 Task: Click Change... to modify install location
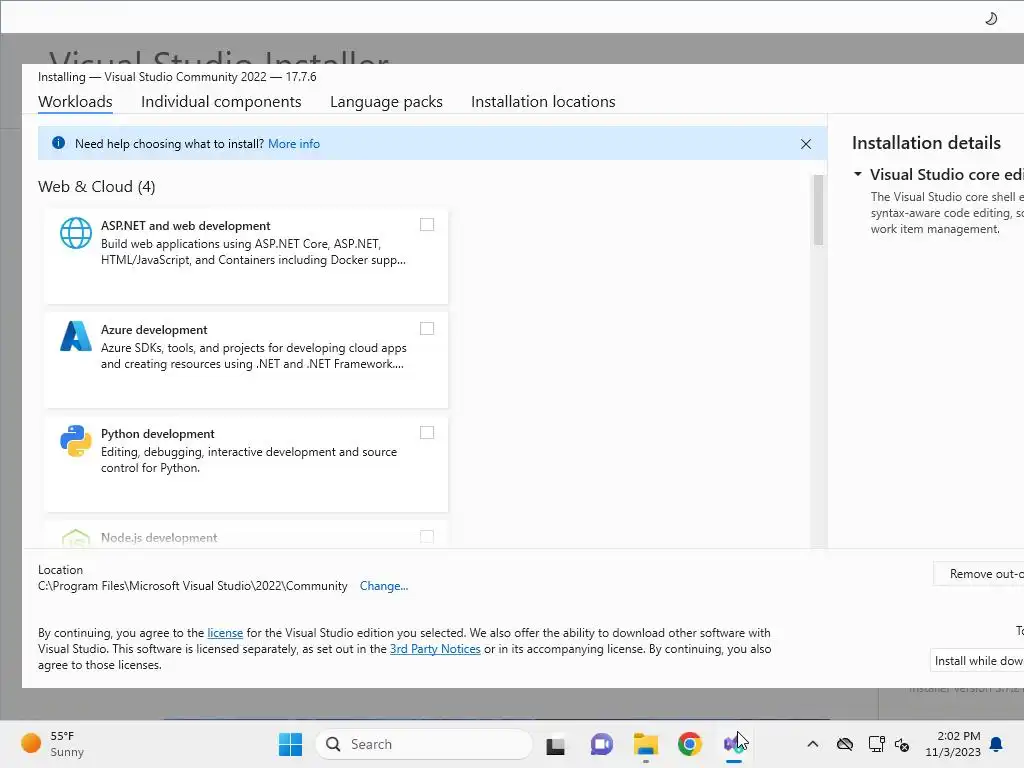click(384, 586)
